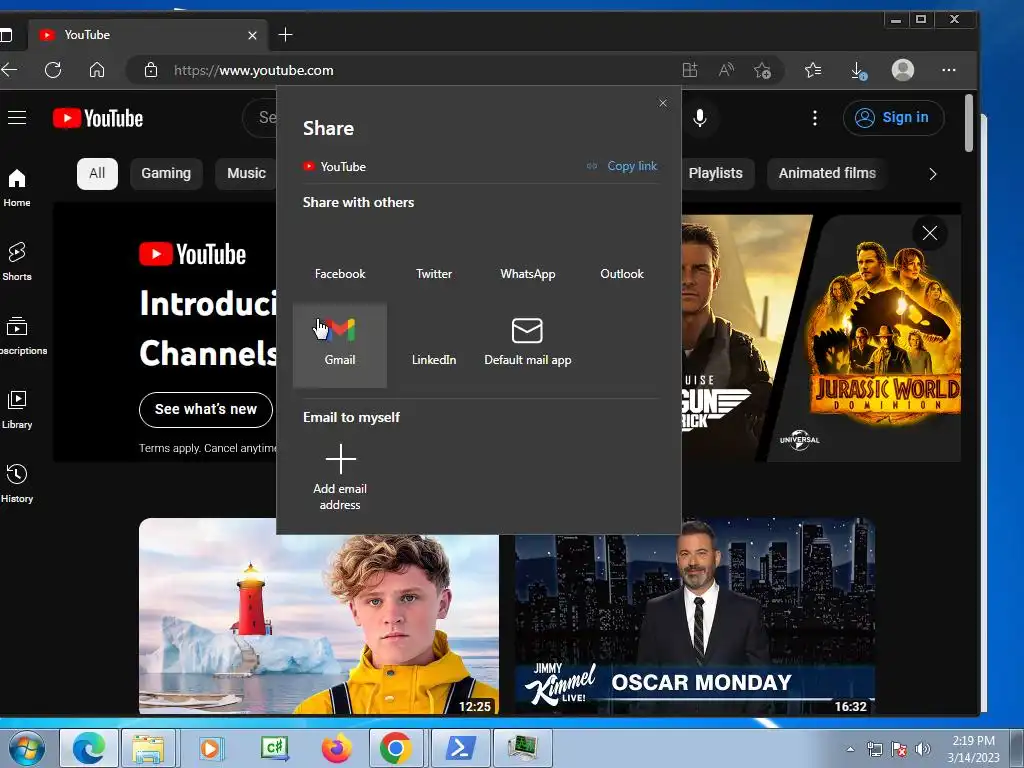Close the YouTube tab
This screenshot has width=1024, height=768.
pyautogui.click(x=253, y=35)
